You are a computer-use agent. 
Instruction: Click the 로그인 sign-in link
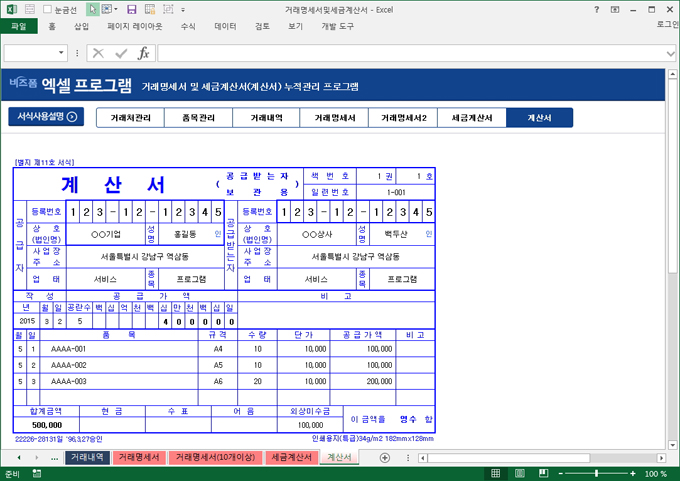coord(668,24)
